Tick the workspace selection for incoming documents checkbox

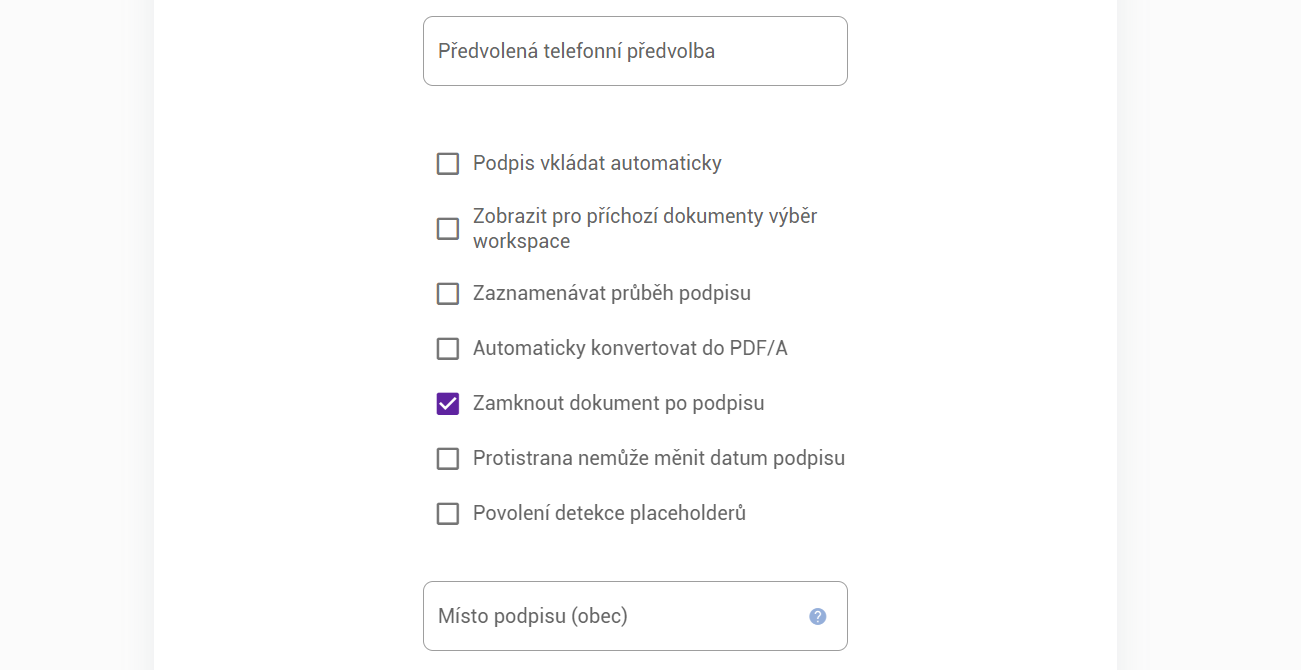[448, 229]
